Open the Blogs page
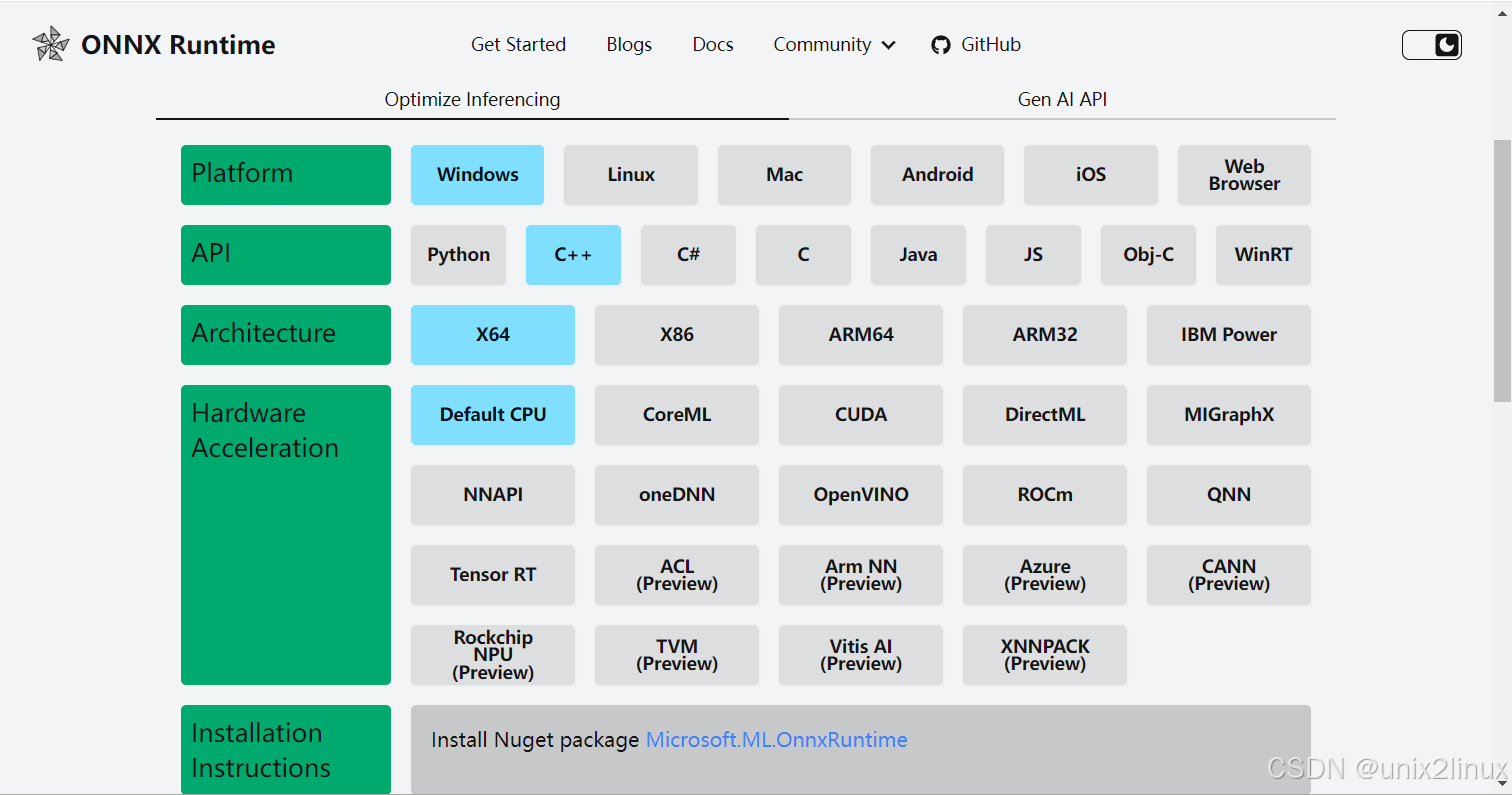The height and width of the screenshot is (795, 1512). tap(629, 45)
